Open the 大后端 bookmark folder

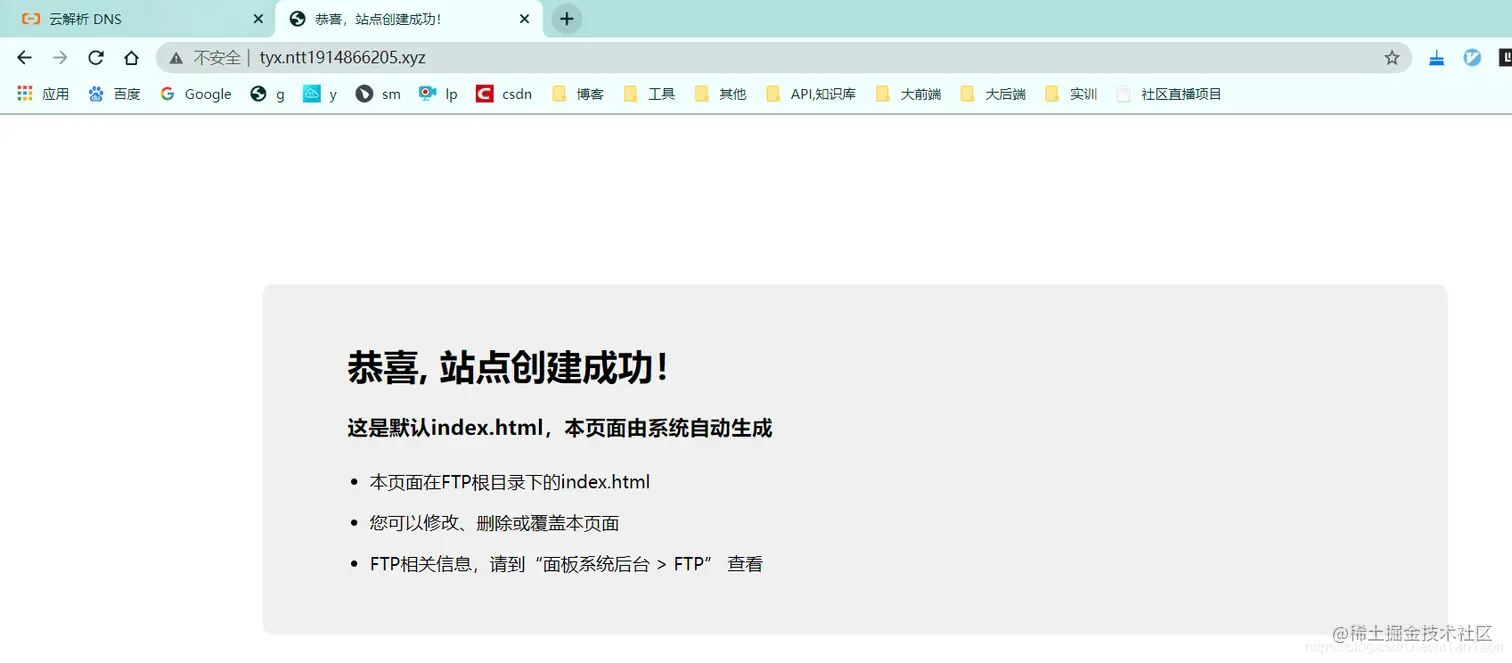(992, 94)
